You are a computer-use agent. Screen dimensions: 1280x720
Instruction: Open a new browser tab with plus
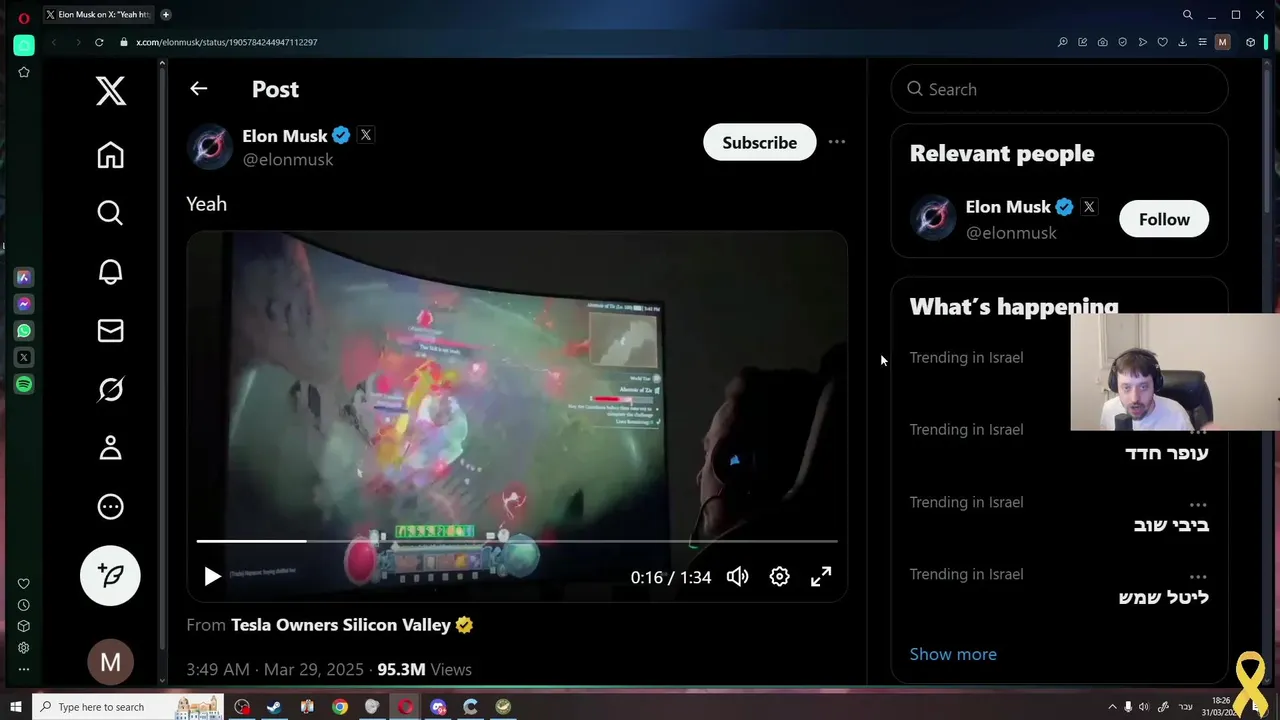coord(166,15)
